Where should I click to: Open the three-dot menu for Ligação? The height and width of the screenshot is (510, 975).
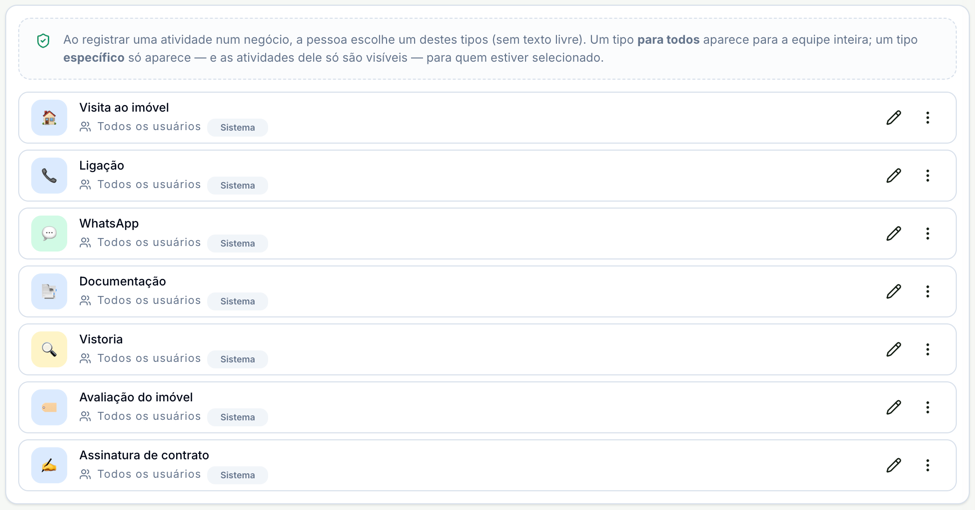point(927,175)
